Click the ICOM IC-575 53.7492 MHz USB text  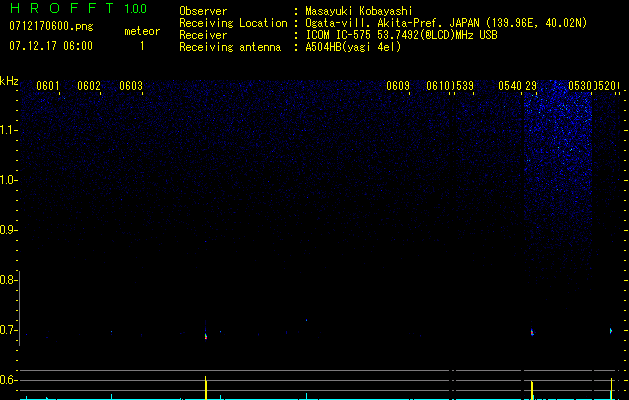401,35
